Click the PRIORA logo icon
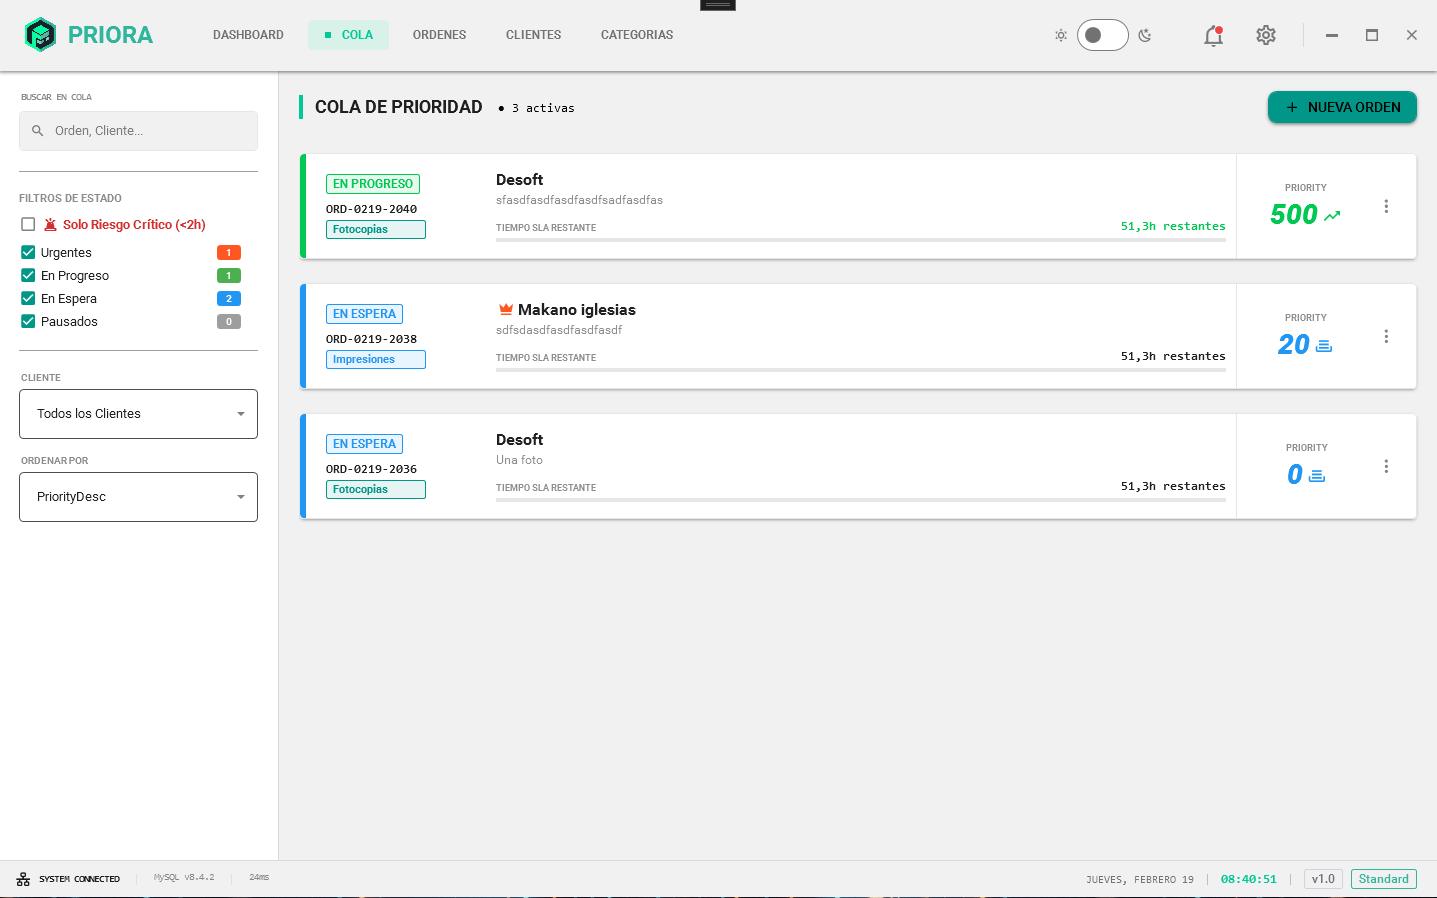This screenshot has width=1437, height=898. point(40,35)
